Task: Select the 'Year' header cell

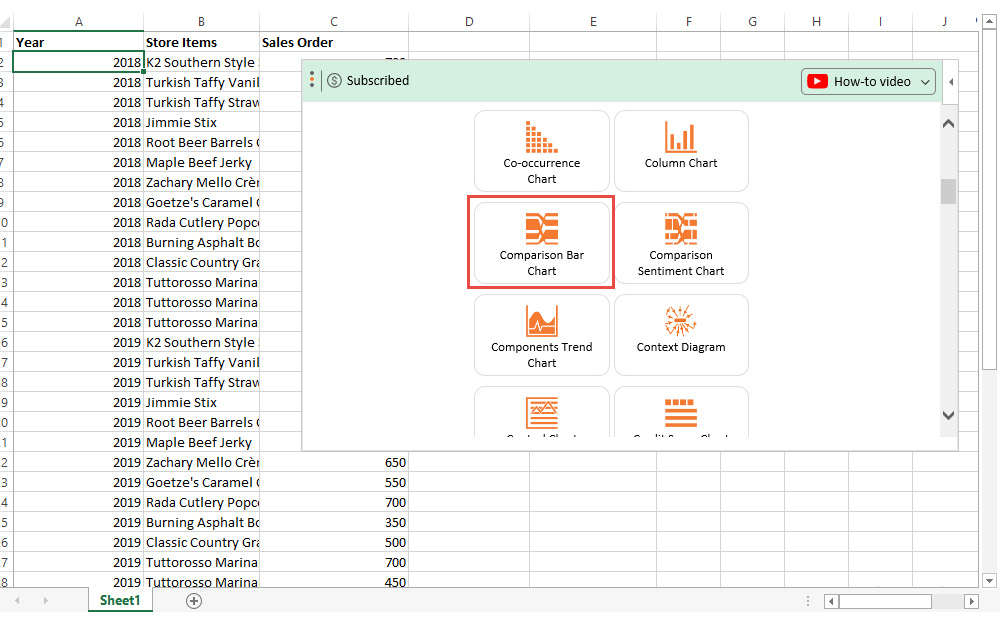Action: (x=78, y=42)
